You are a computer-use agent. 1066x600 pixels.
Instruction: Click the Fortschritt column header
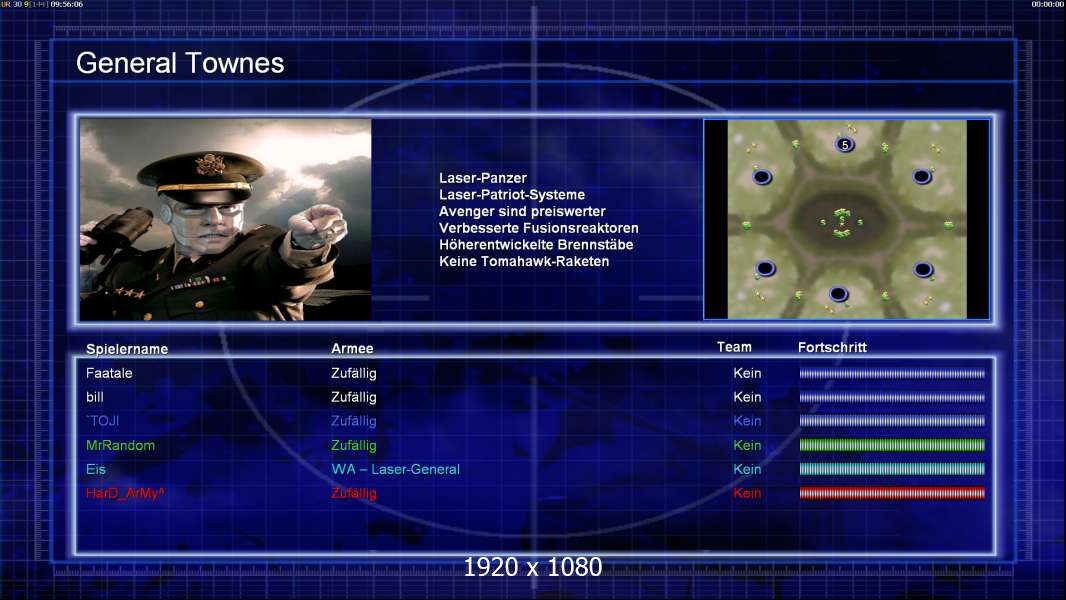click(832, 347)
